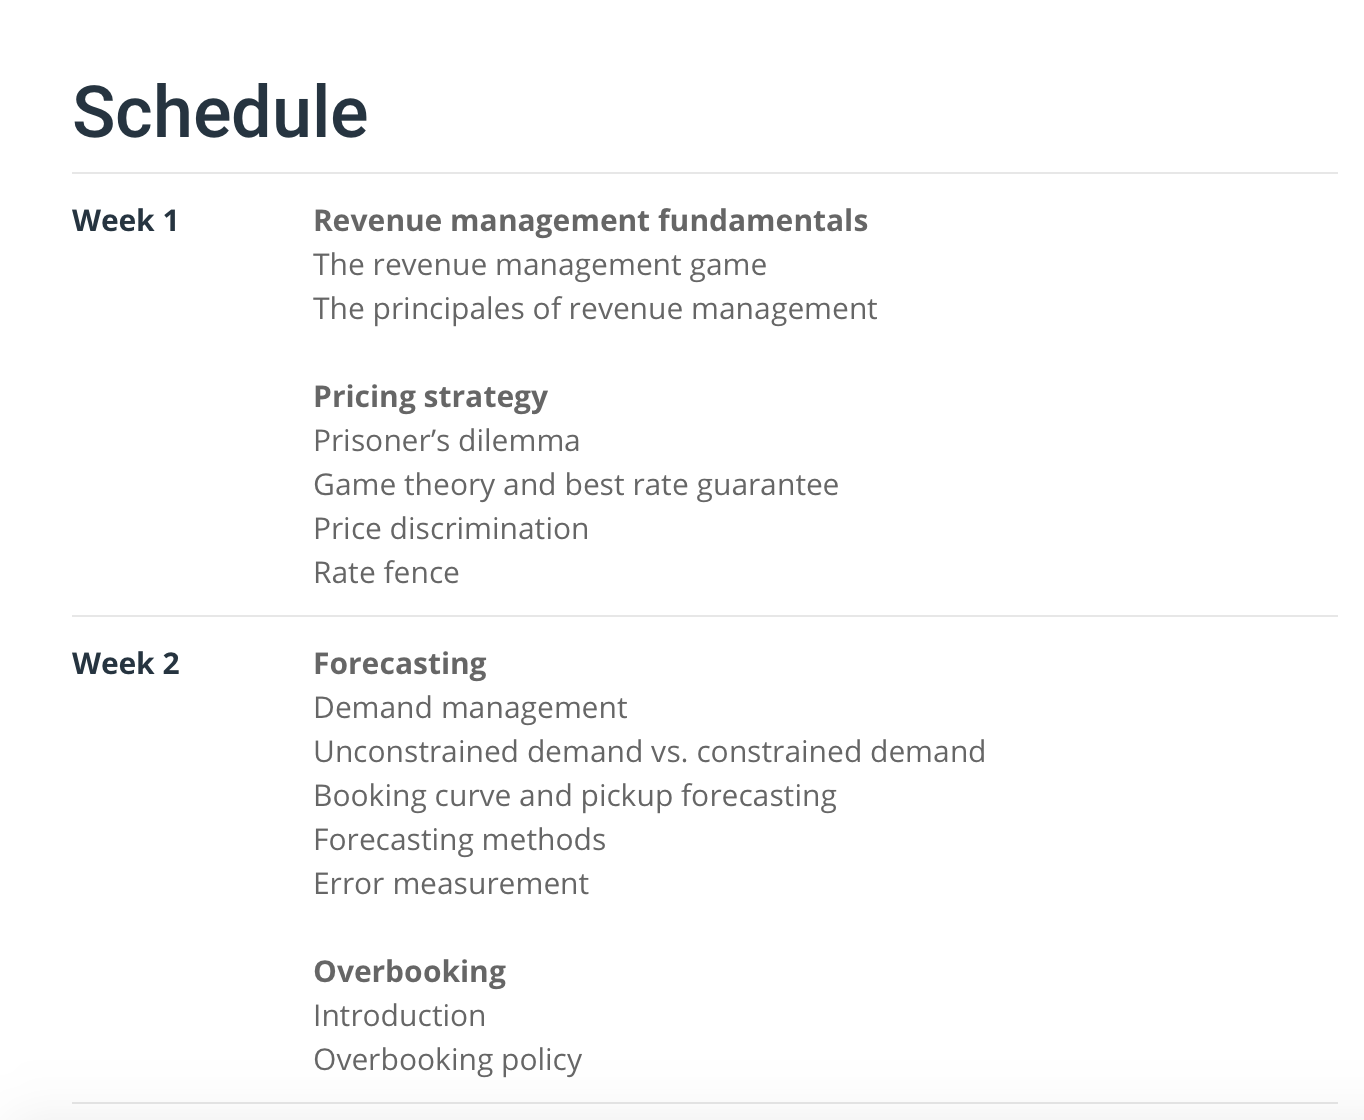Screen dimensions: 1364x1120
Task: Click Unconstrained demand vs. constrained demand
Action: (x=649, y=752)
